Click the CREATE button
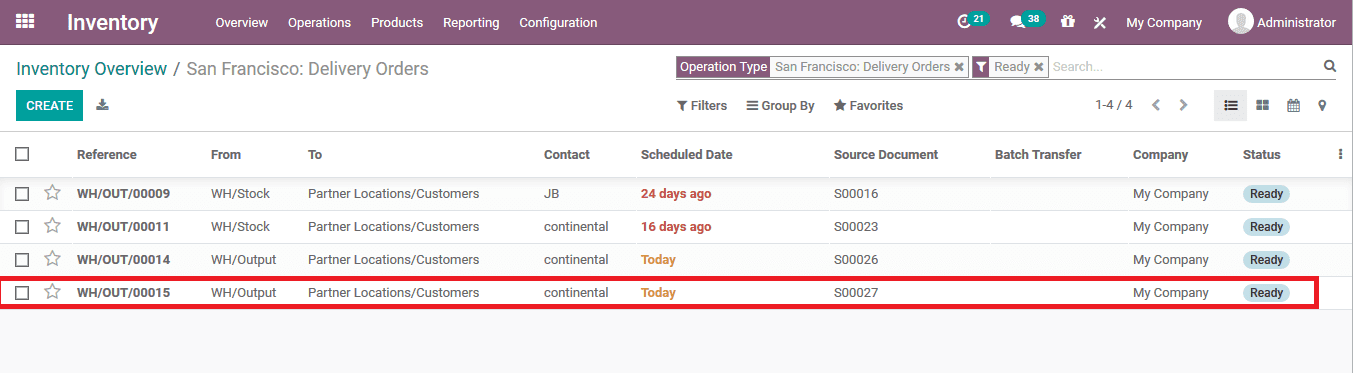The height and width of the screenshot is (373, 1353). [49, 105]
